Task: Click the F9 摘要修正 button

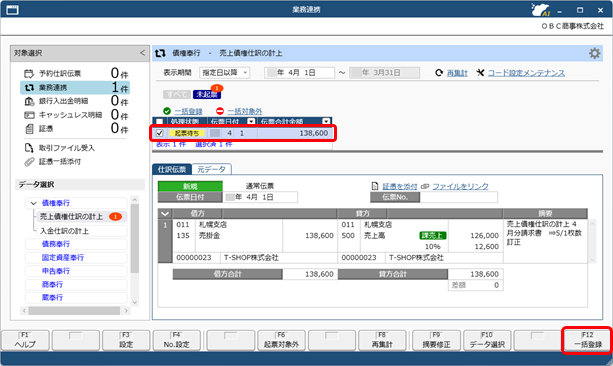Action: point(436,340)
